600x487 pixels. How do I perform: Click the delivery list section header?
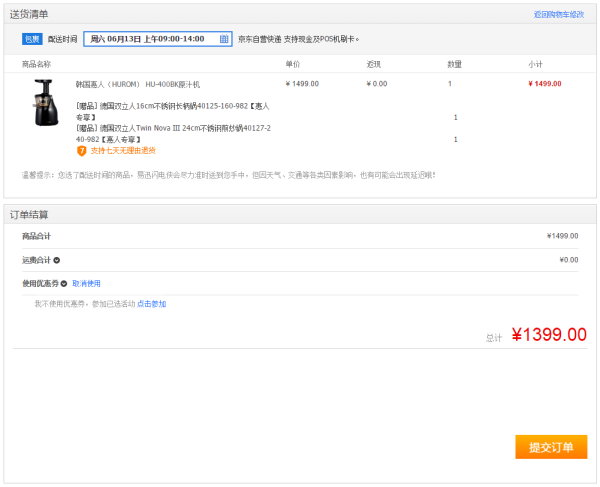pyautogui.click(x=29, y=15)
